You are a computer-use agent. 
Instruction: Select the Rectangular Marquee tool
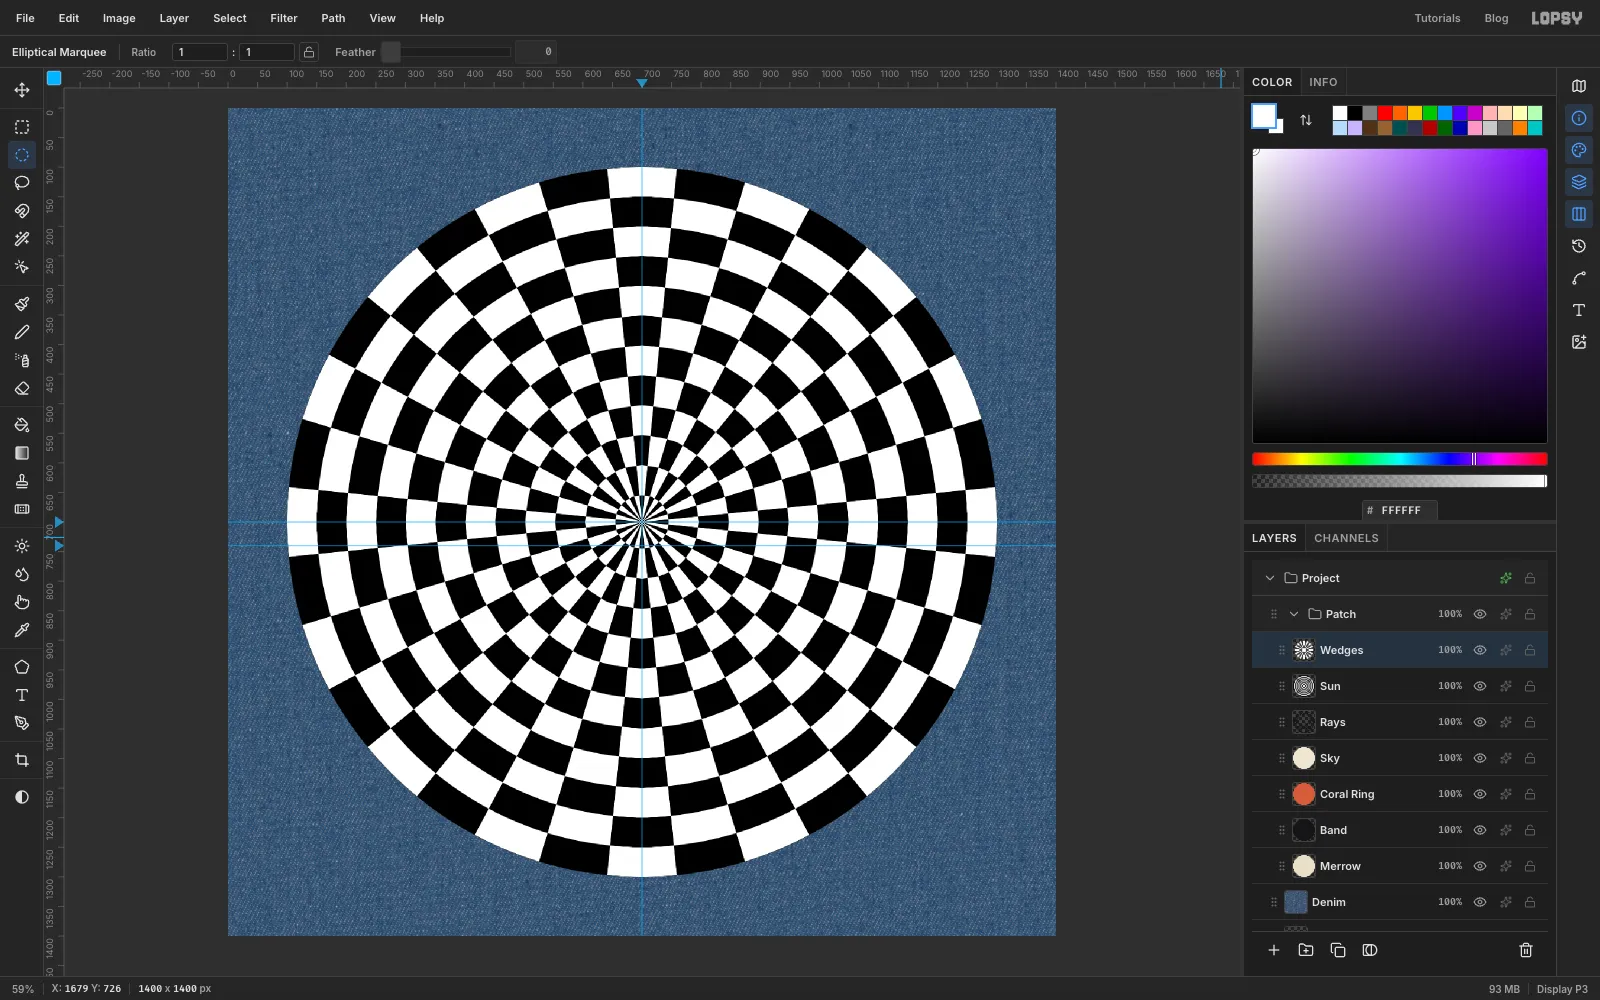point(22,127)
